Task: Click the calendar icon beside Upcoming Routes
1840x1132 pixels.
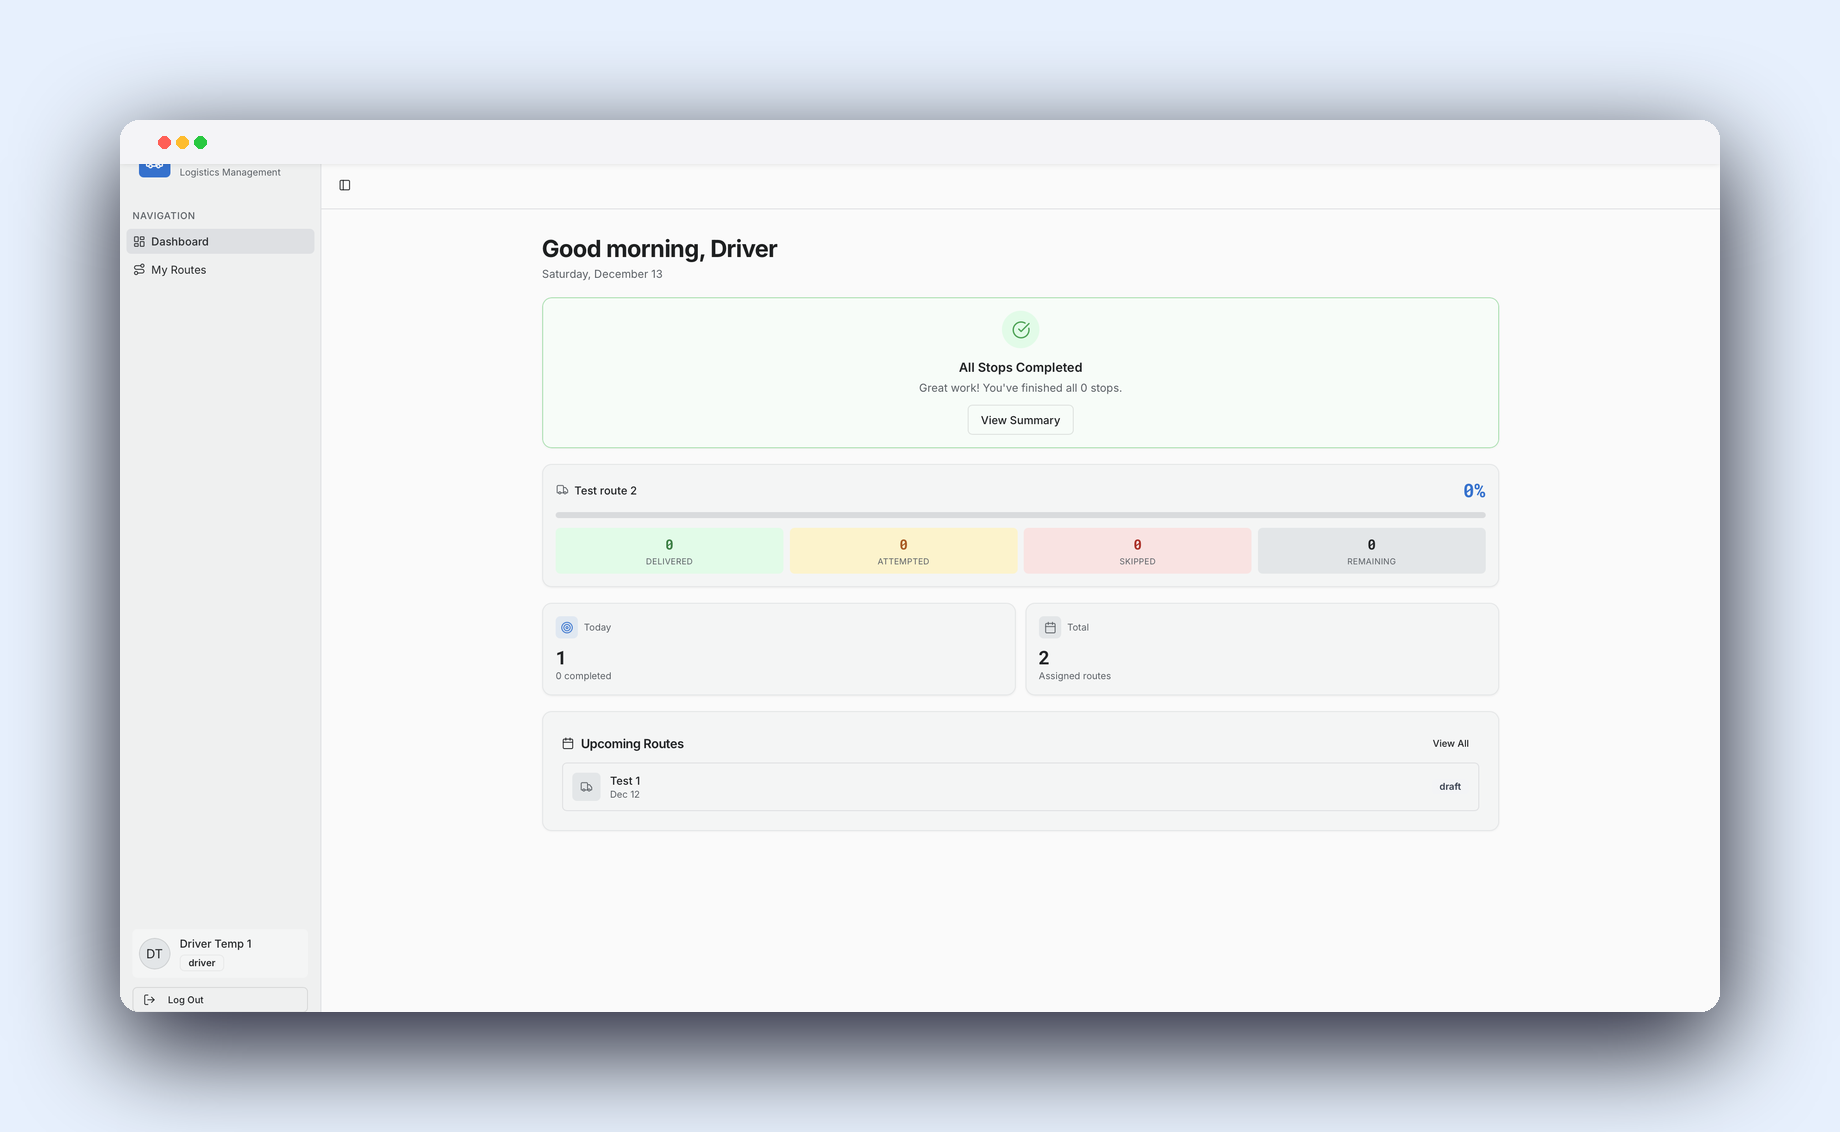Action: [x=568, y=744]
